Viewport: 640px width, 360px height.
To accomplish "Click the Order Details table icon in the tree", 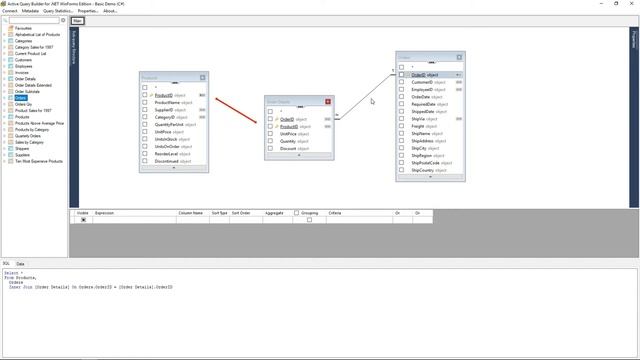I will [11, 79].
